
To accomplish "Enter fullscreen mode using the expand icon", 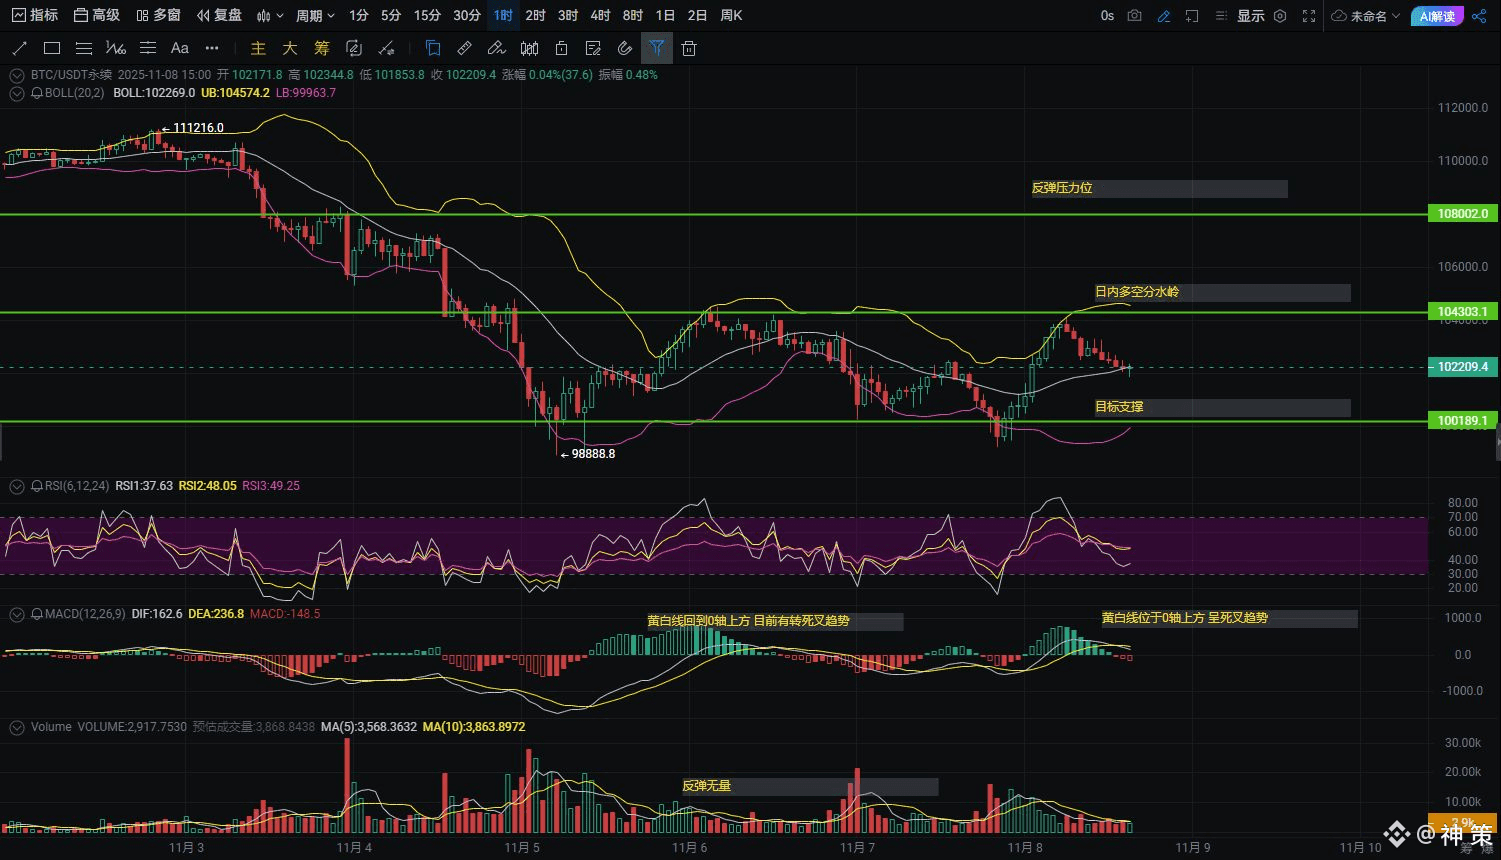I will point(1309,16).
